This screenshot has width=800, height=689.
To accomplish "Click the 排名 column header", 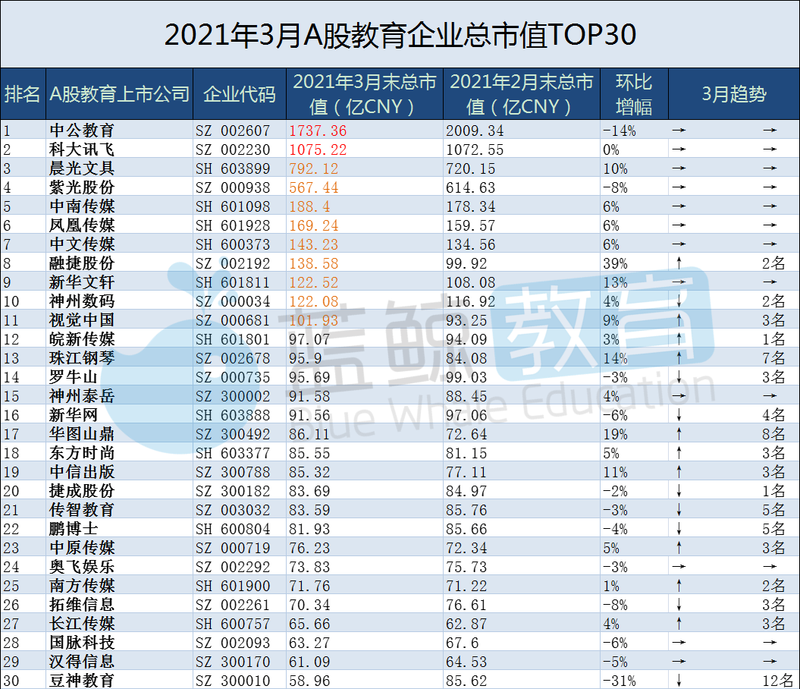I will click(x=22, y=94).
